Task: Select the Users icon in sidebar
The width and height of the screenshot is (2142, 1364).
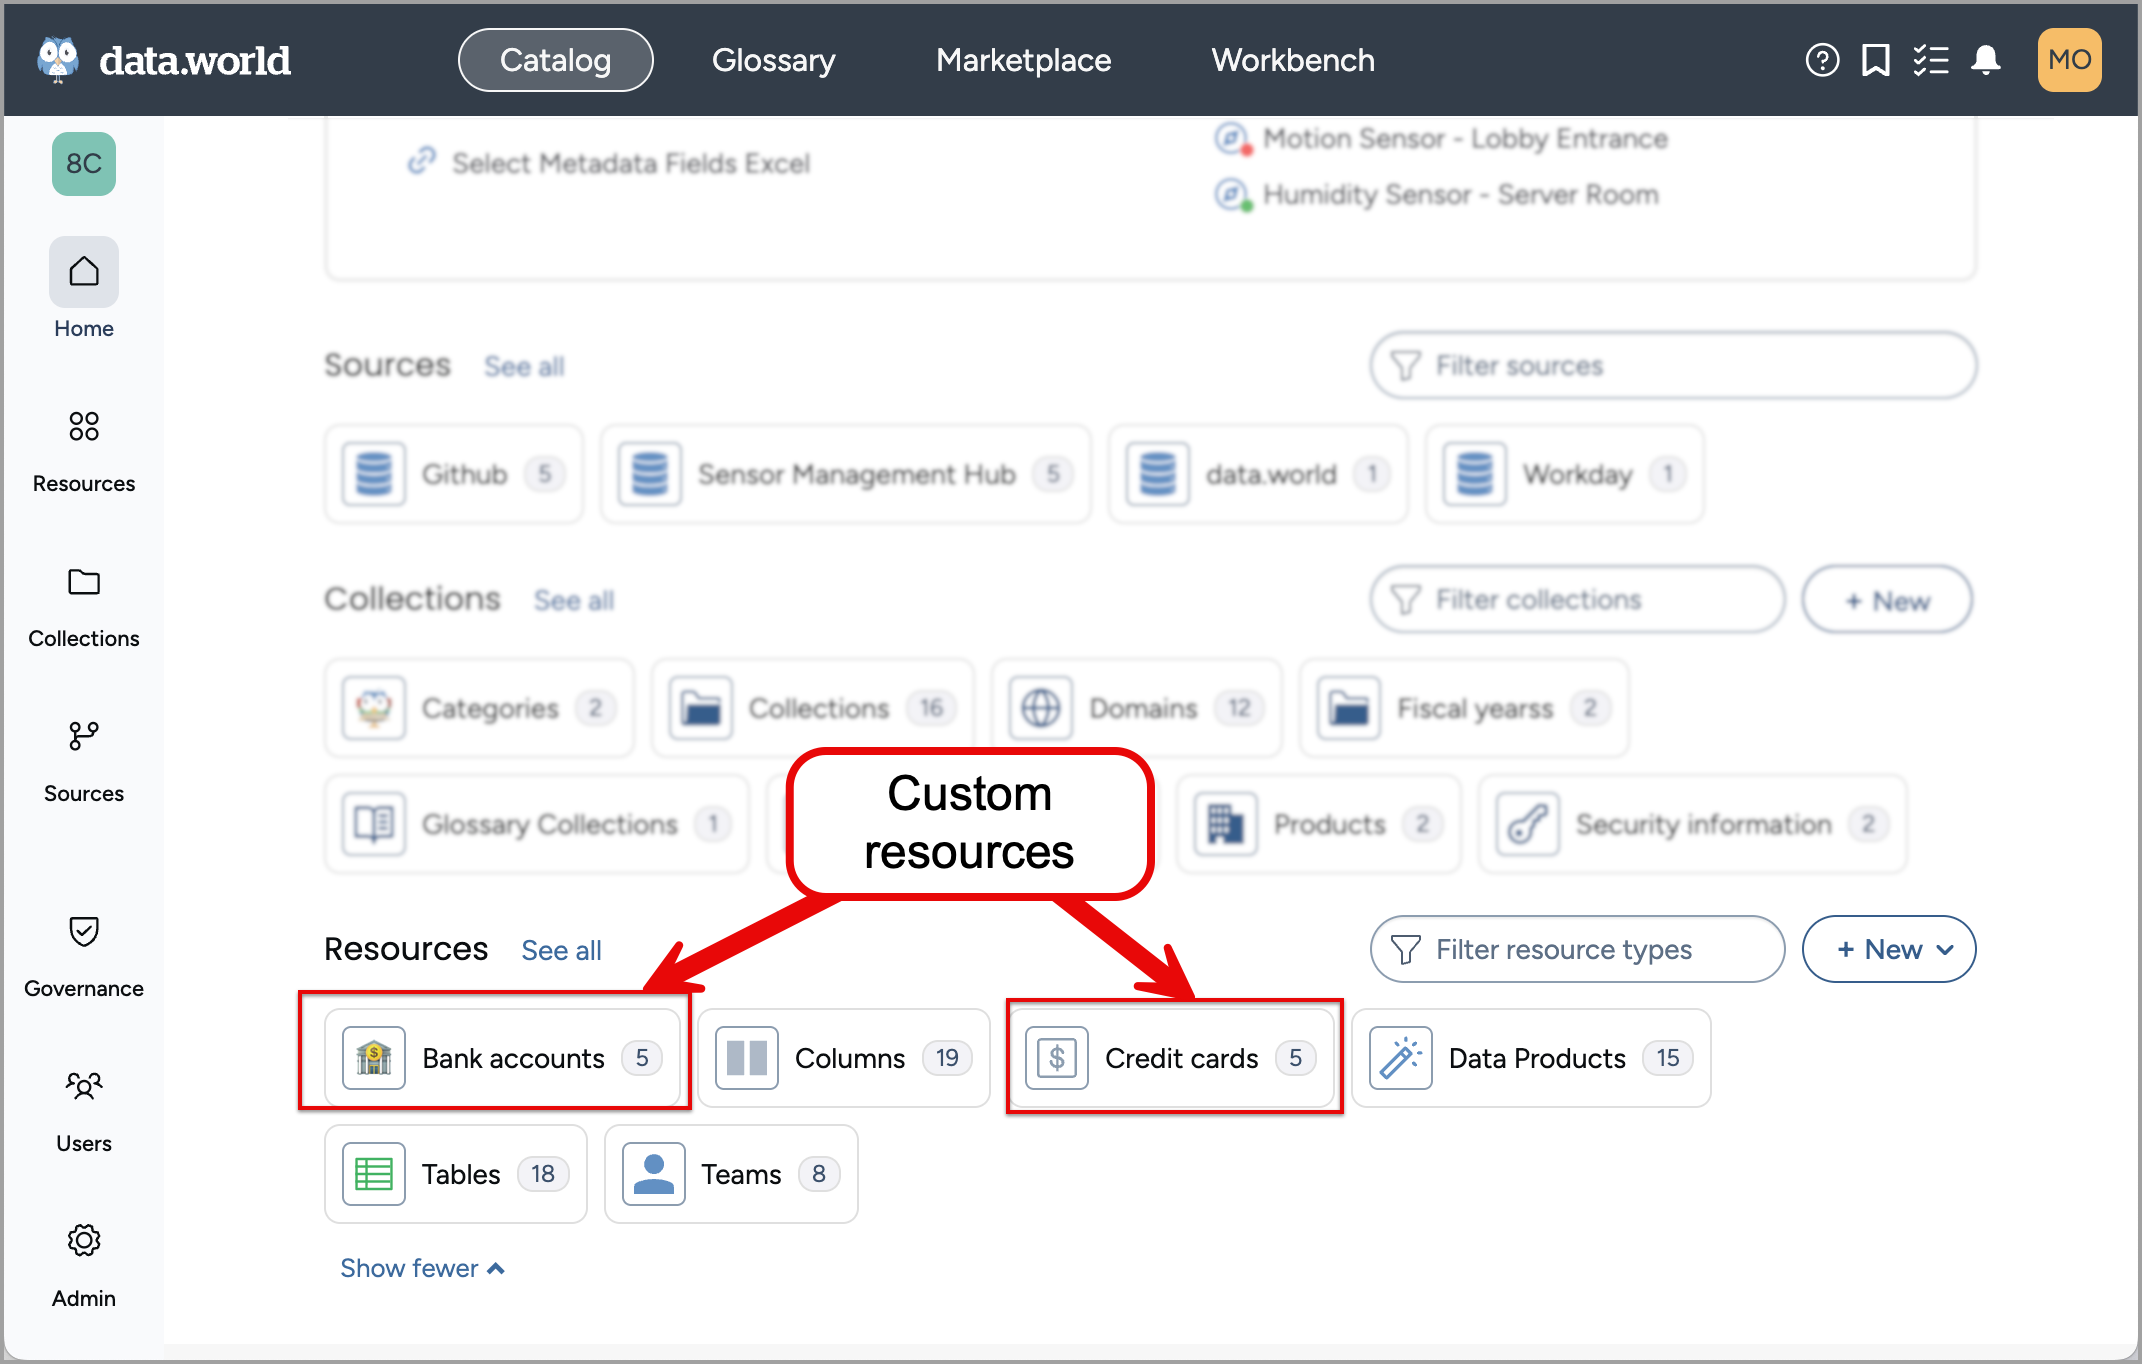Action: (83, 1087)
